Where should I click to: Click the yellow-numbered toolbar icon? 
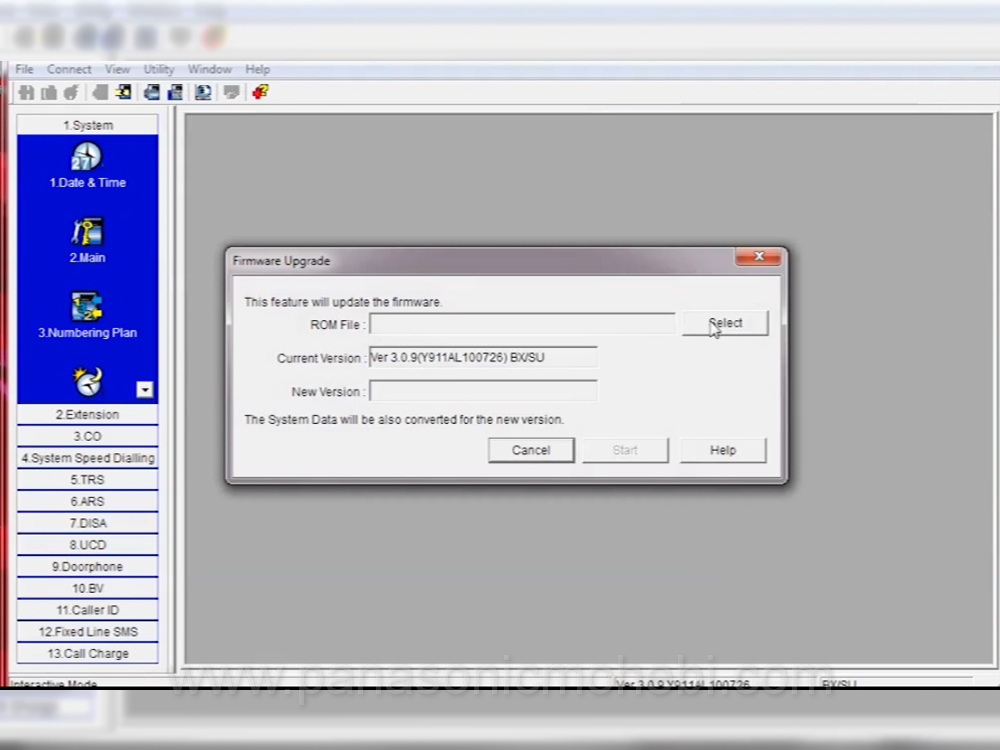[x=123, y=92]
